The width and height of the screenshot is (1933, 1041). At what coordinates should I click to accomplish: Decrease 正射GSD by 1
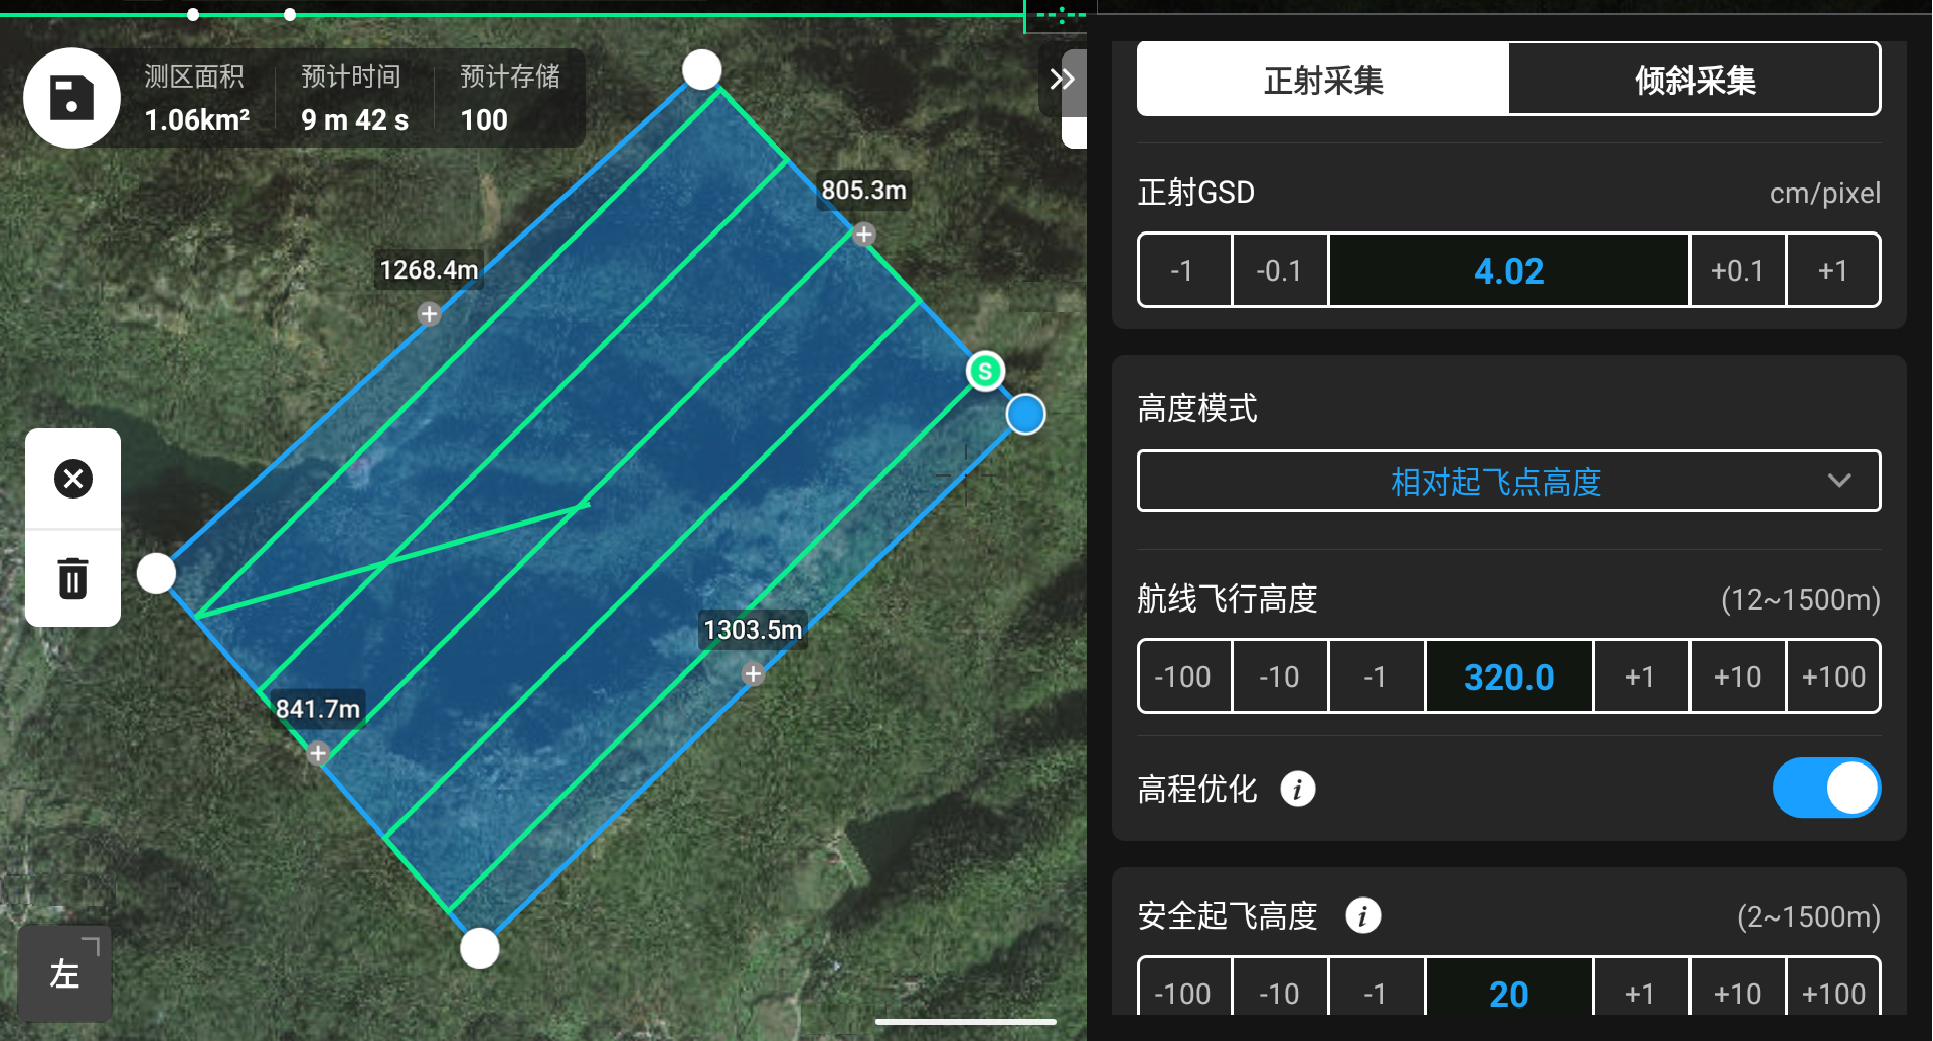pyautogui.click(x=1184, y=271)
